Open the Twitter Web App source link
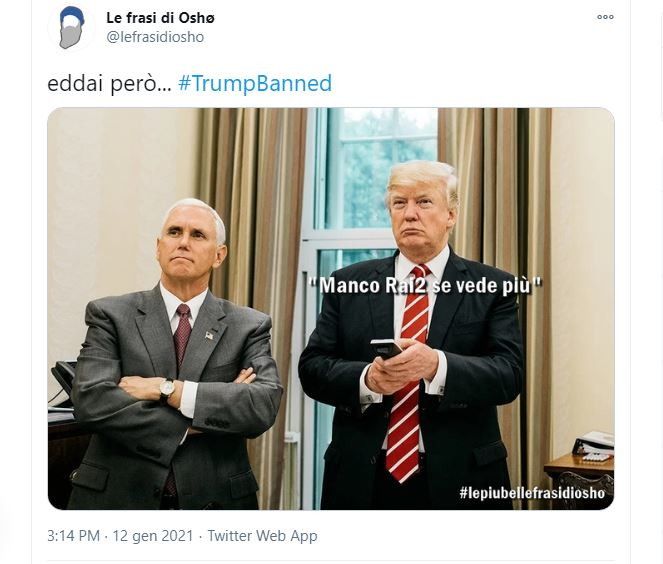 (262, 536)
